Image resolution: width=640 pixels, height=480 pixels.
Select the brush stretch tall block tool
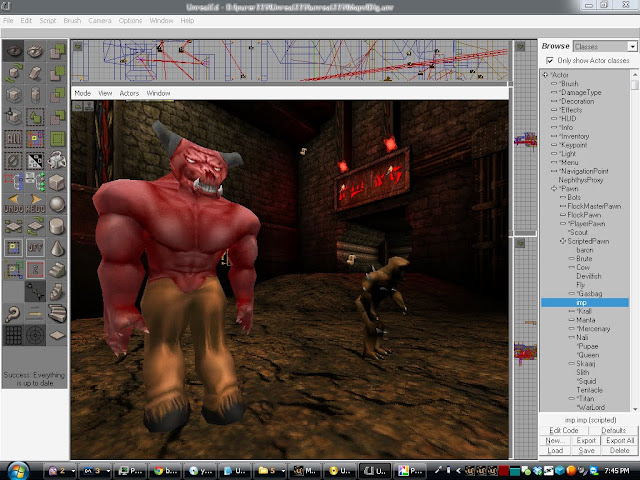(35, 95)
